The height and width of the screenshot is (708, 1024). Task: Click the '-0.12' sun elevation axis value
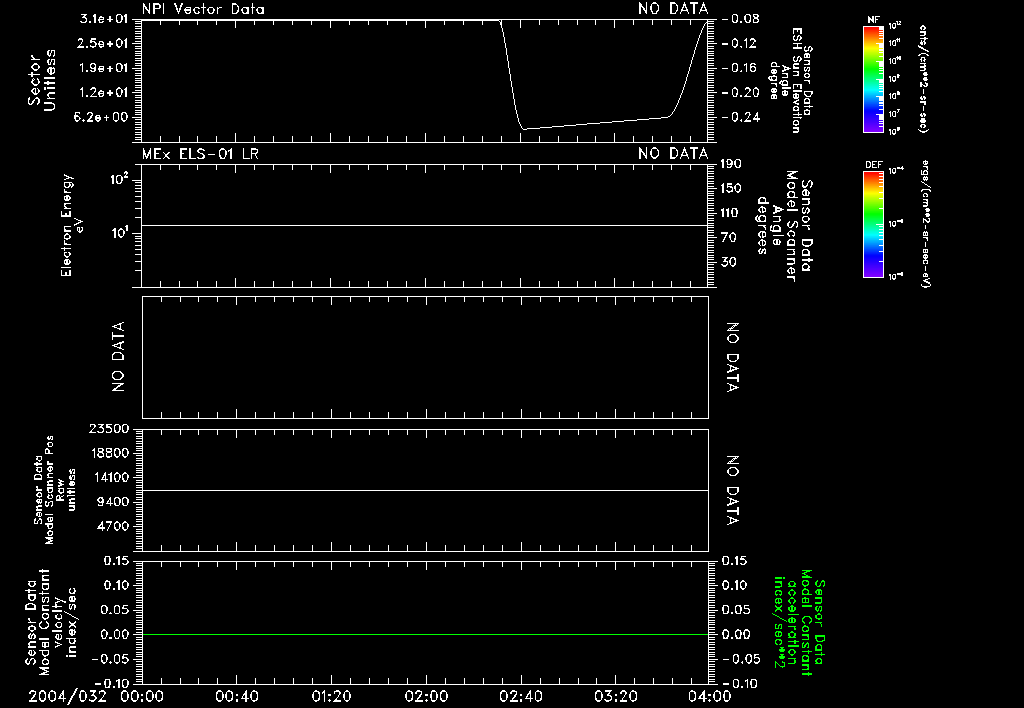coord(741,43)
